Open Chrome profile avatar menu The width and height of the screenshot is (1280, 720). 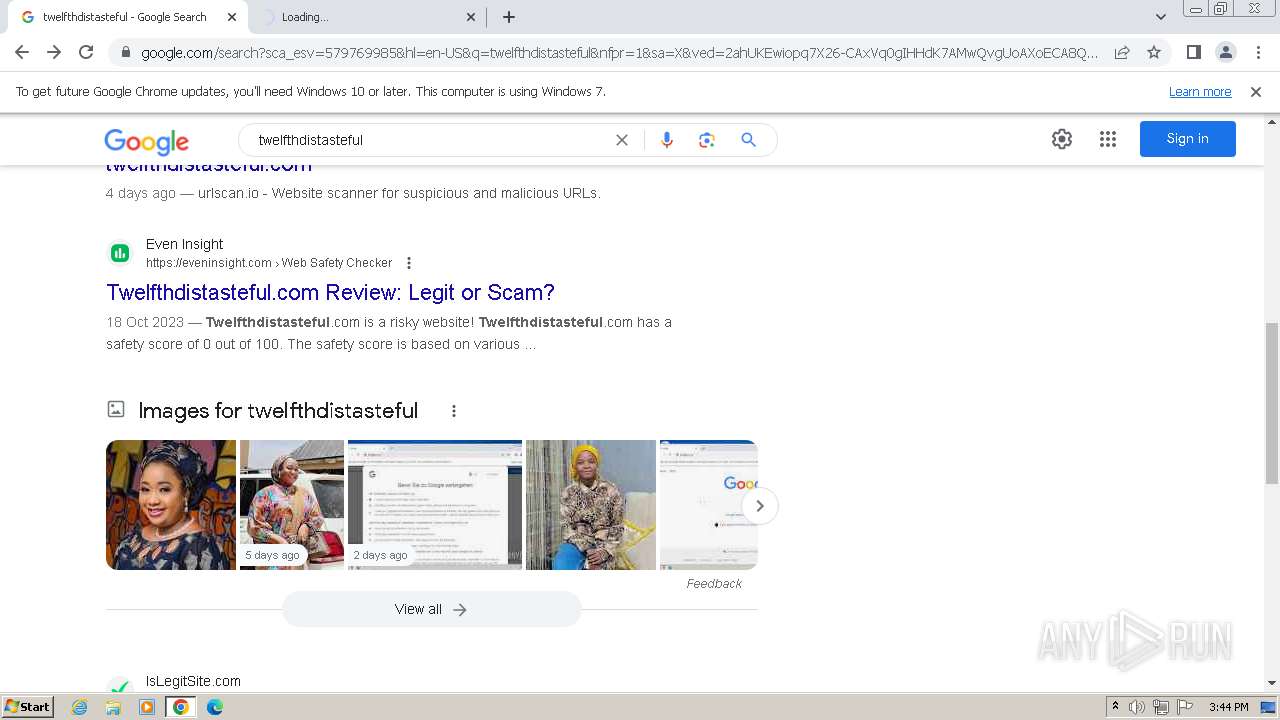tap(1225, 52)
